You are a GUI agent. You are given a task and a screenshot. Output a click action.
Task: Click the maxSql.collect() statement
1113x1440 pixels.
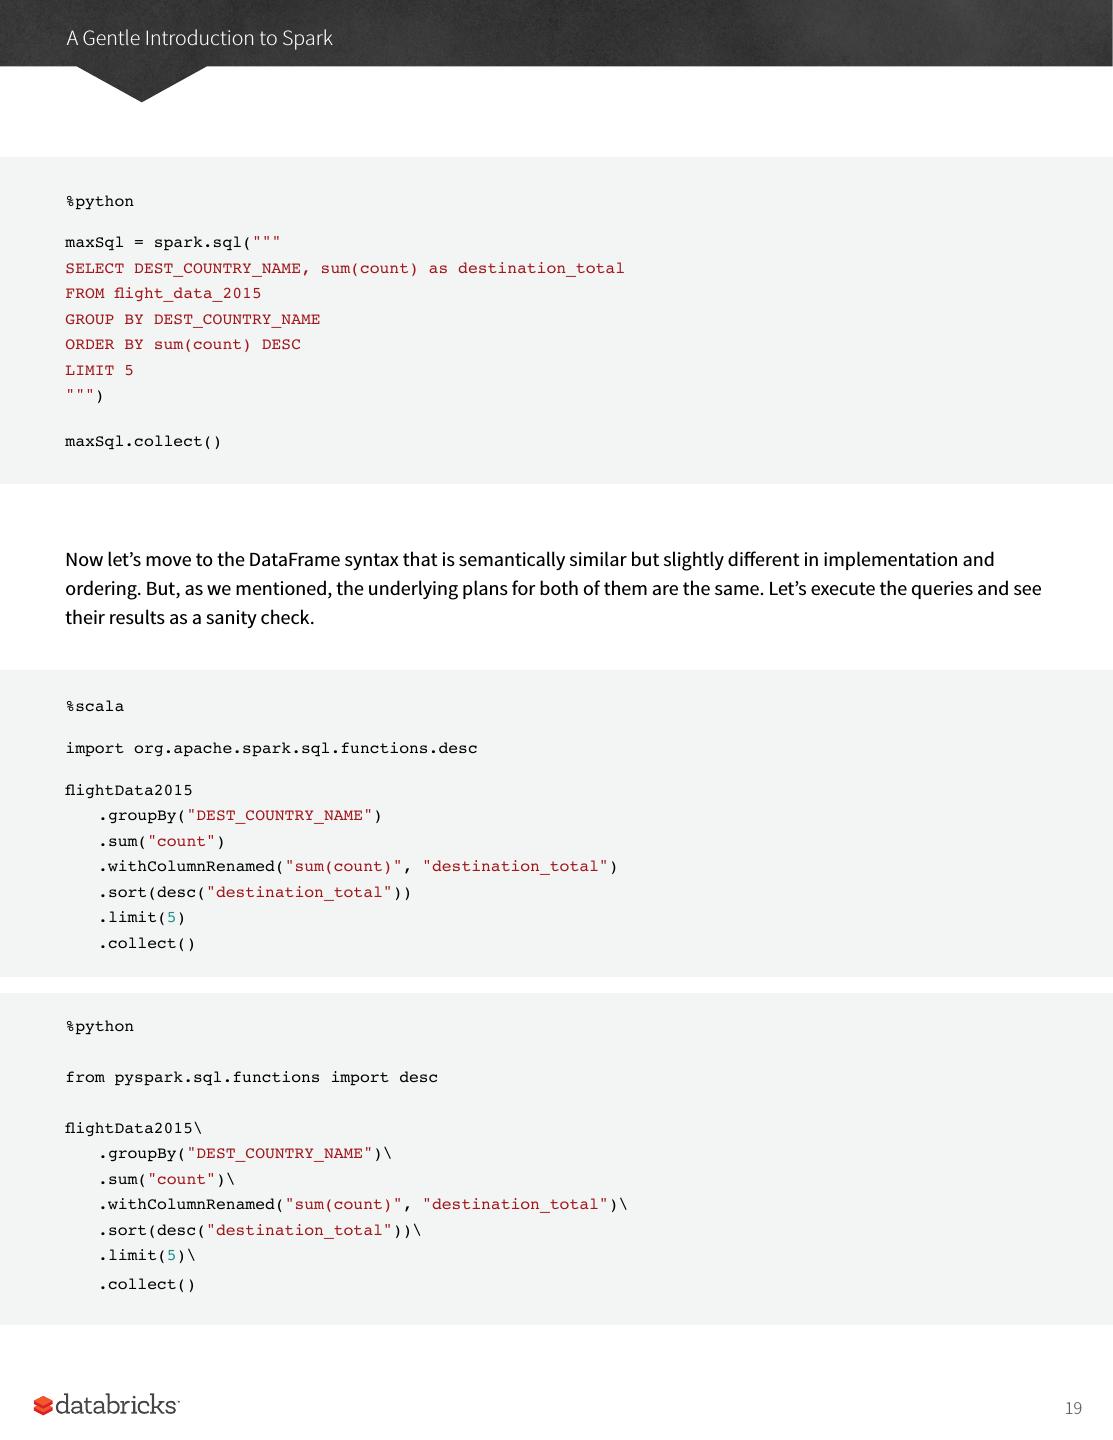(x=143, y=442)
